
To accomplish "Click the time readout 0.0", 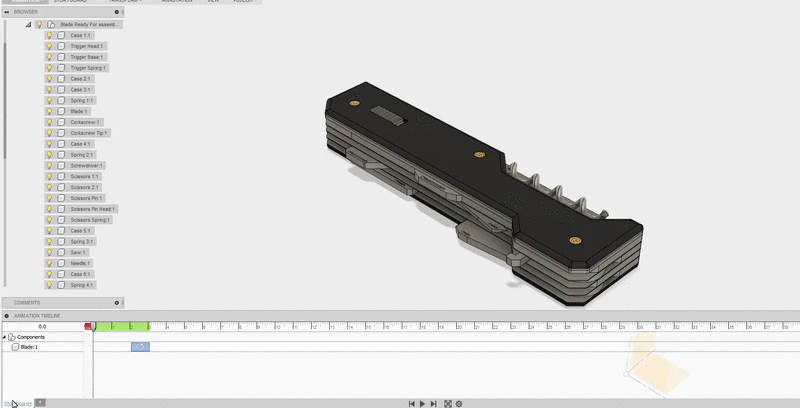I will pos(42,326).
